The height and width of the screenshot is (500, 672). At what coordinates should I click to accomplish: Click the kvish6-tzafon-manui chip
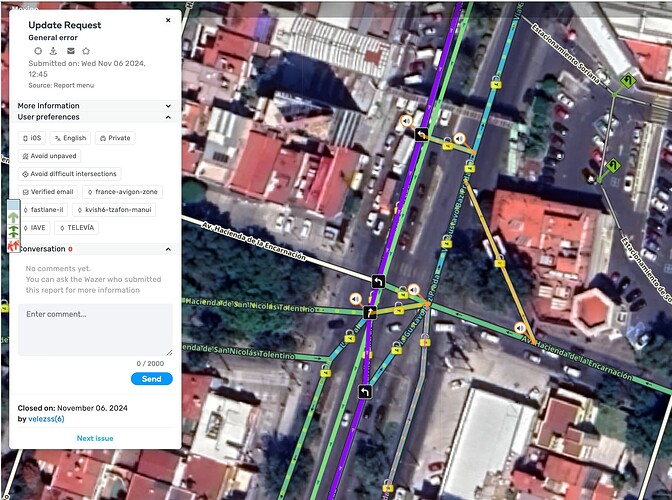click(114, 210)
